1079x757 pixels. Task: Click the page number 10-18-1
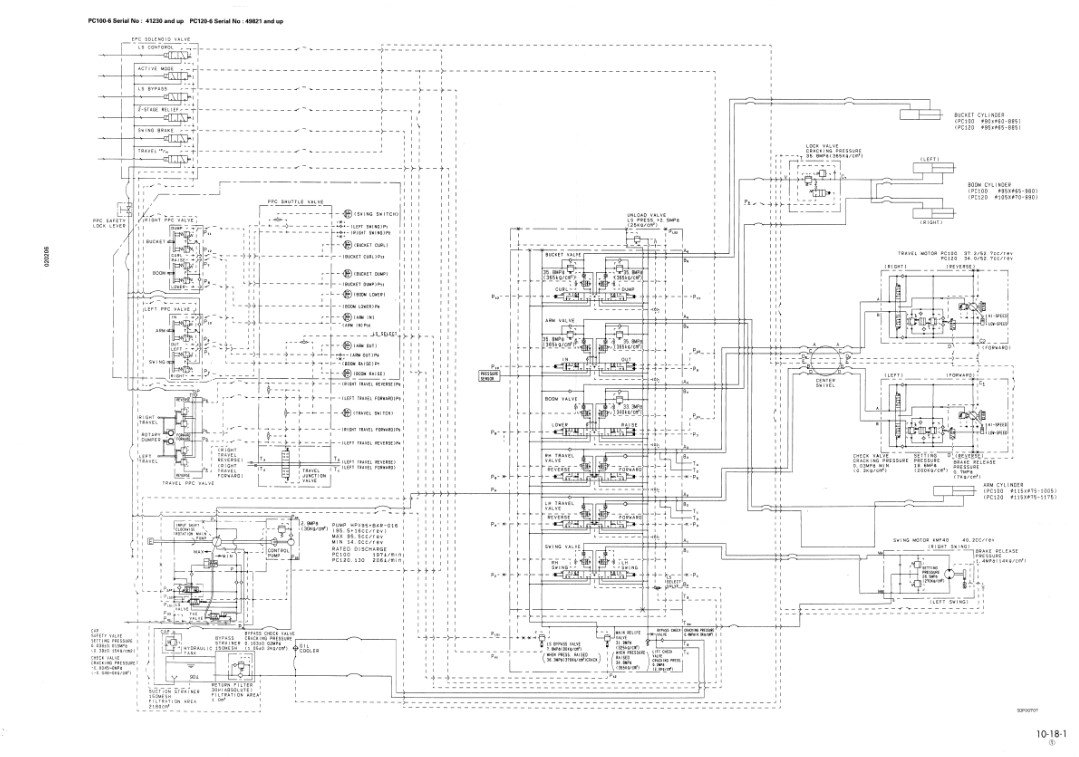pos(1050,732)
